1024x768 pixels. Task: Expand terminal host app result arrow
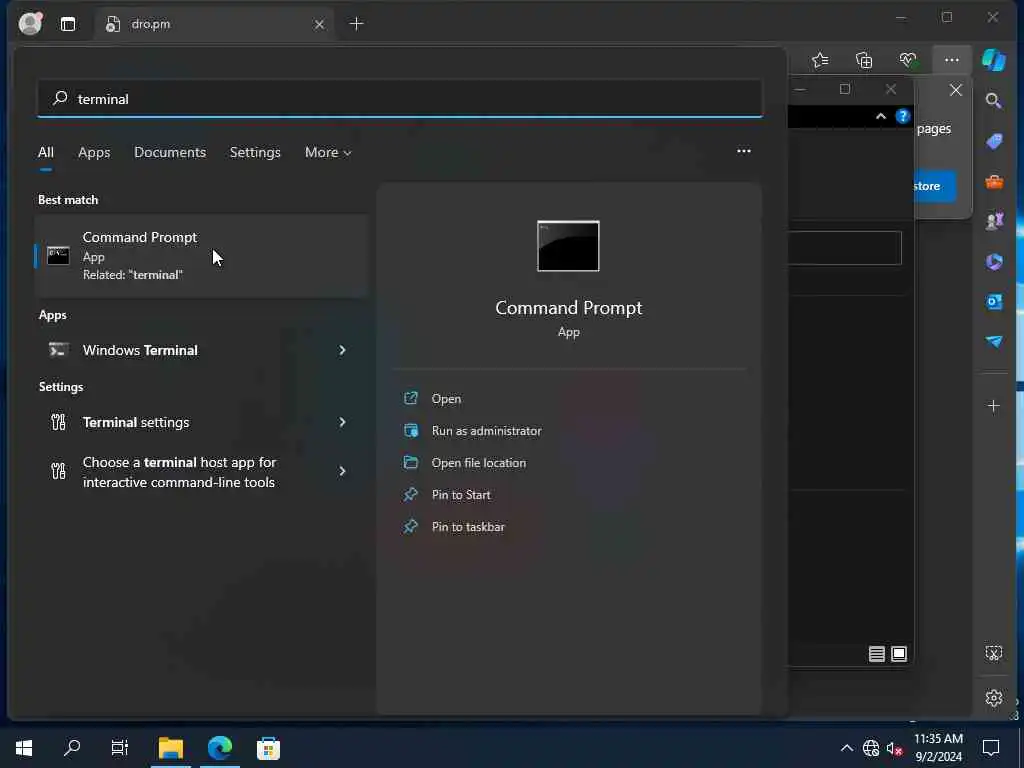(x=342, y=471)
